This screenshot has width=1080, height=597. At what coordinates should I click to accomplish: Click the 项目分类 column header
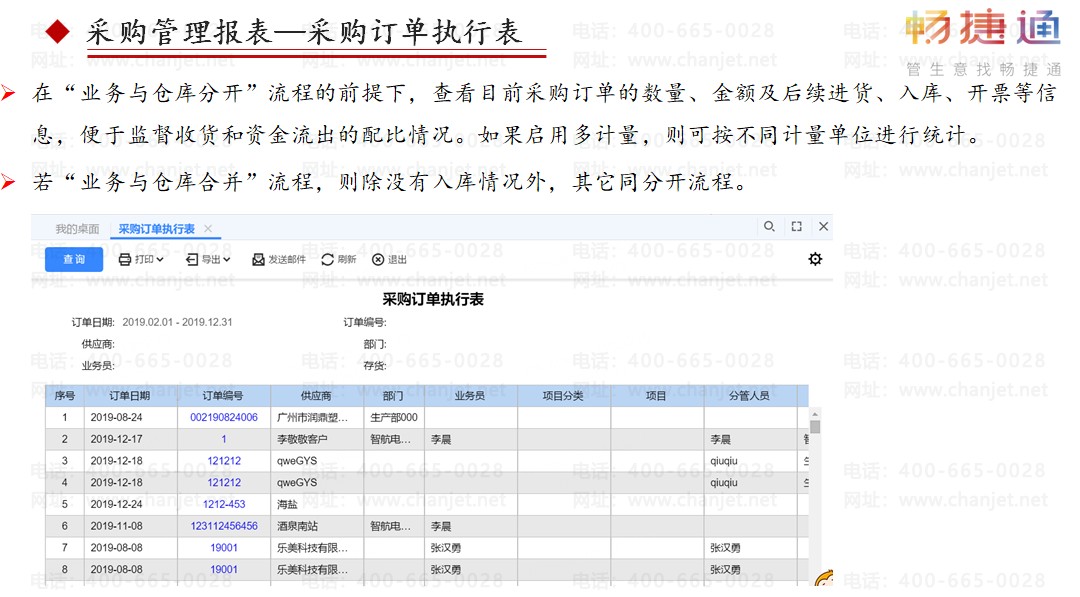563,395
